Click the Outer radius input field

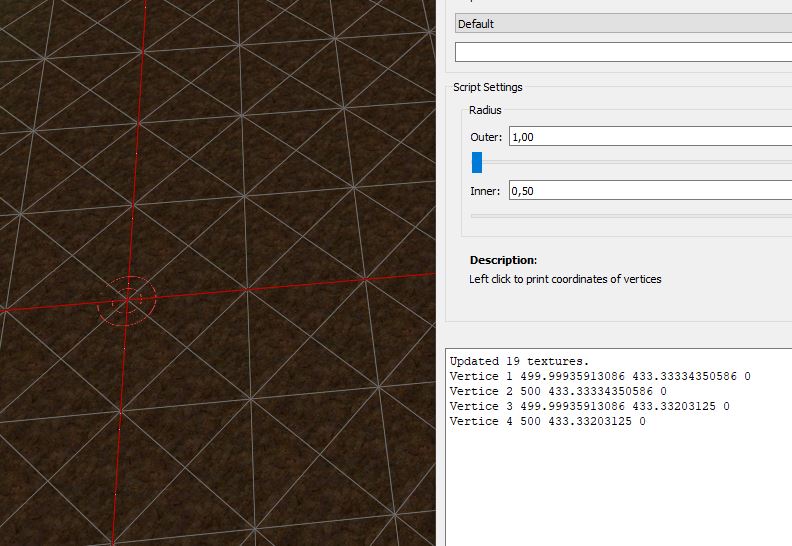(650, 137)
